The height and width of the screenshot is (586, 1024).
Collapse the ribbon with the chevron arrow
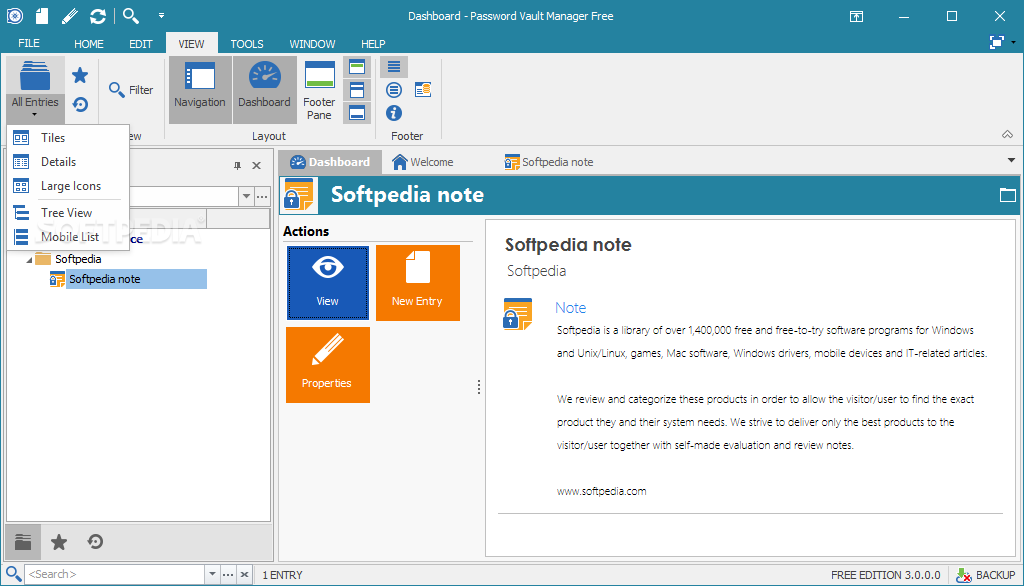pos(1008,135)
